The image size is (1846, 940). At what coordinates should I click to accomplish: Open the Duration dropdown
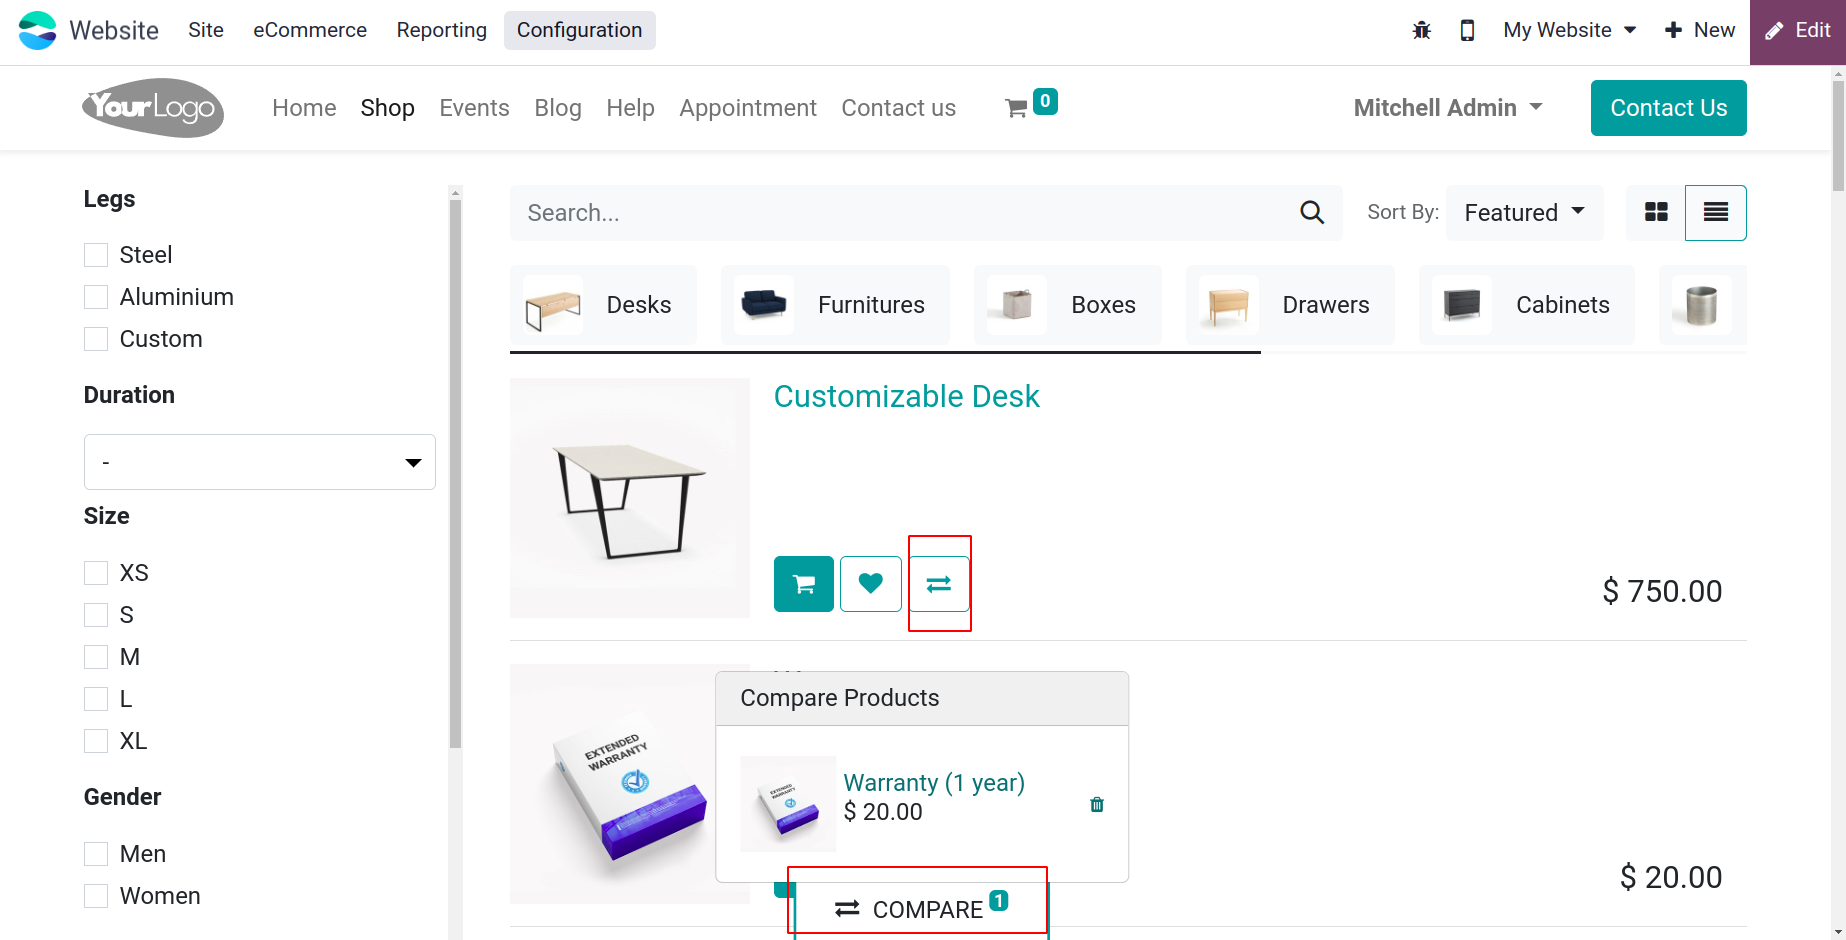click(260, 462)
